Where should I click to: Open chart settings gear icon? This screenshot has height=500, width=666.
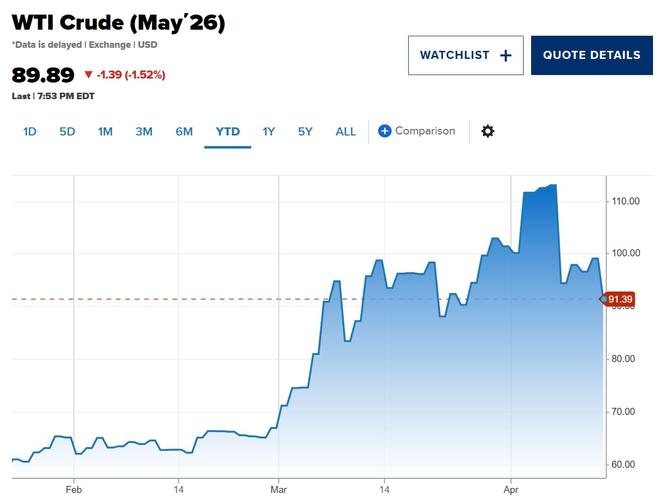click(488, 131)
